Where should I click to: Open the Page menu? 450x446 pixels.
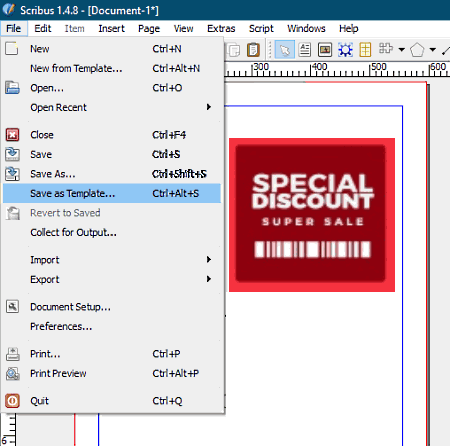pos(149,29)
